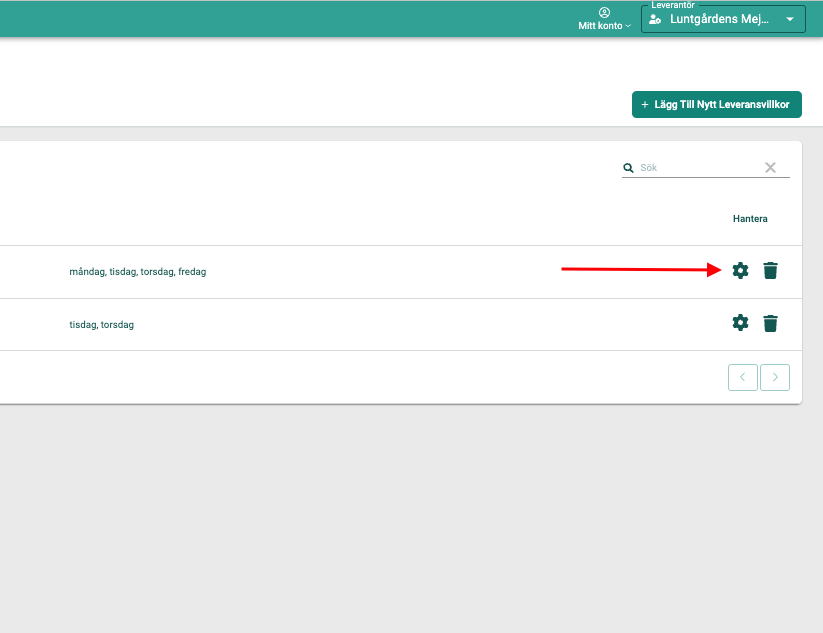Expand the Leverantör dropdown arrow
The width and height of the screenshot is (823, 633).
coord(790,19)
